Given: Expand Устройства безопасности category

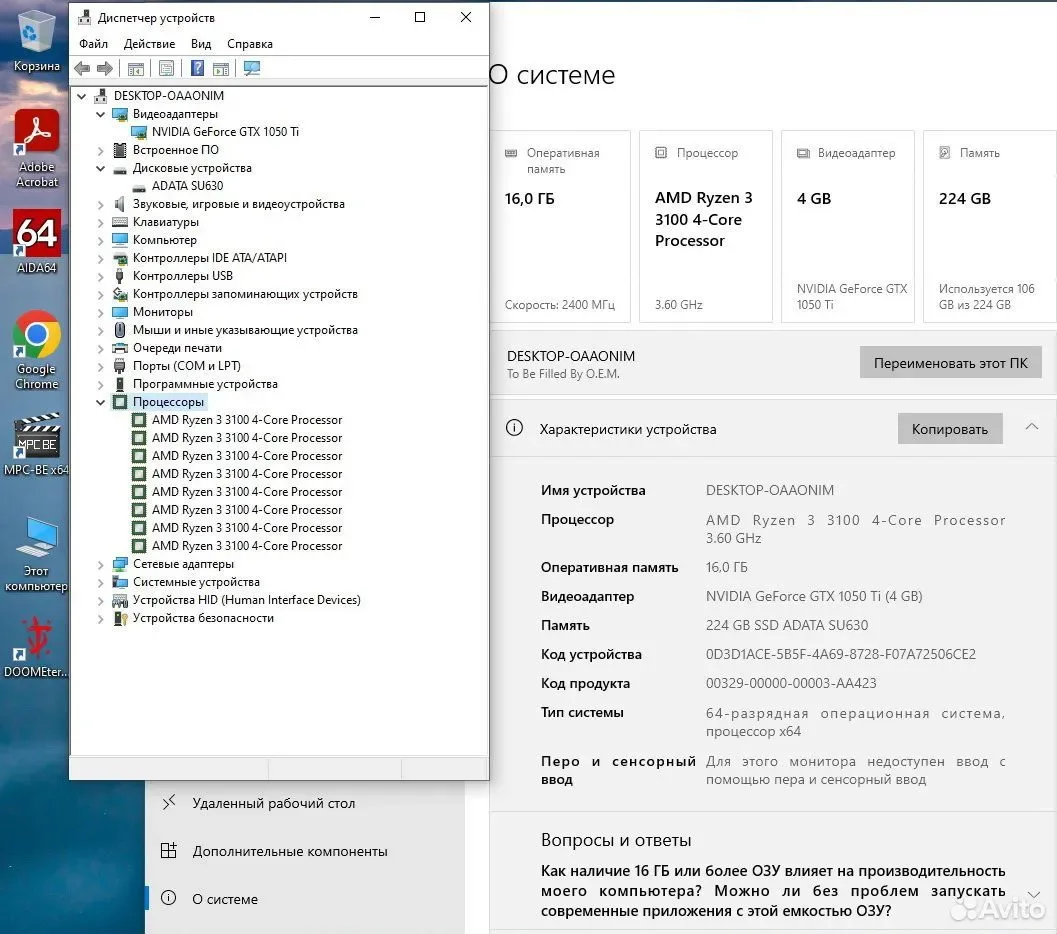Looking at the screenshot, I should pyautogui.click(x=100, y=619).
